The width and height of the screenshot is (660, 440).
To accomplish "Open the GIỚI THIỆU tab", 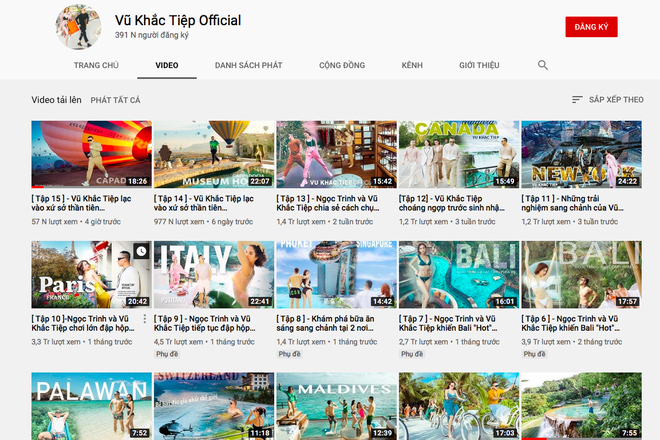I will click(x=479, y=65).
